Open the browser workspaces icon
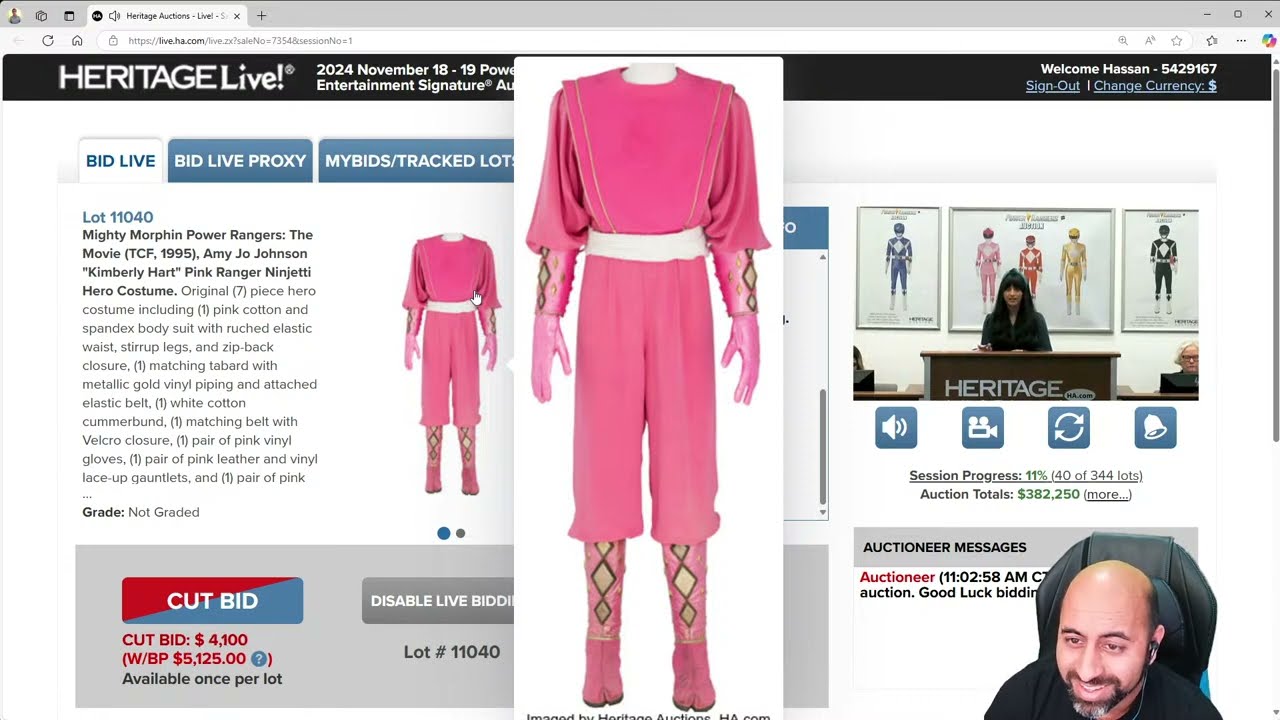This screenshot has width=1280, height=720. [41, 15]
